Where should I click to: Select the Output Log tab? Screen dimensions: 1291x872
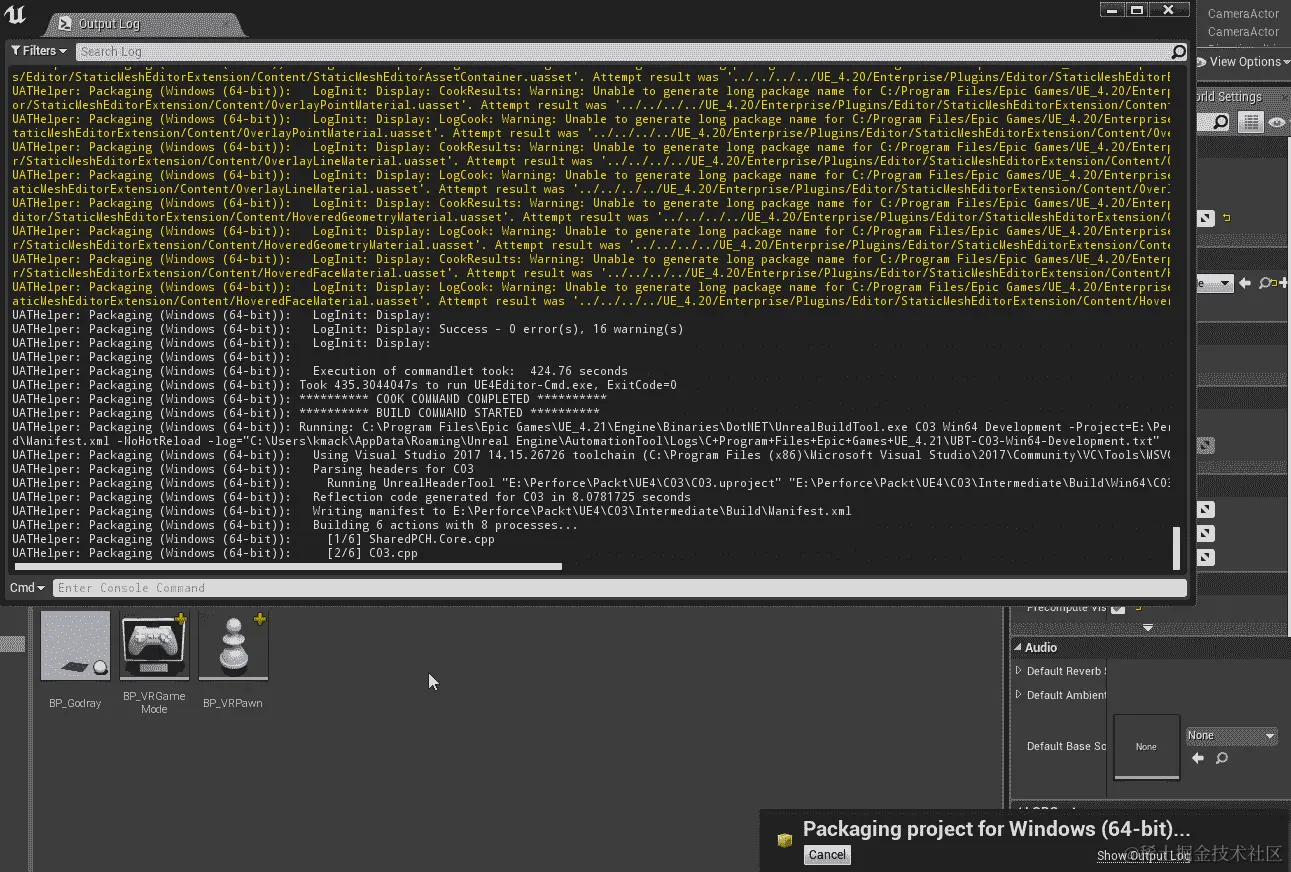pos(143,24)
